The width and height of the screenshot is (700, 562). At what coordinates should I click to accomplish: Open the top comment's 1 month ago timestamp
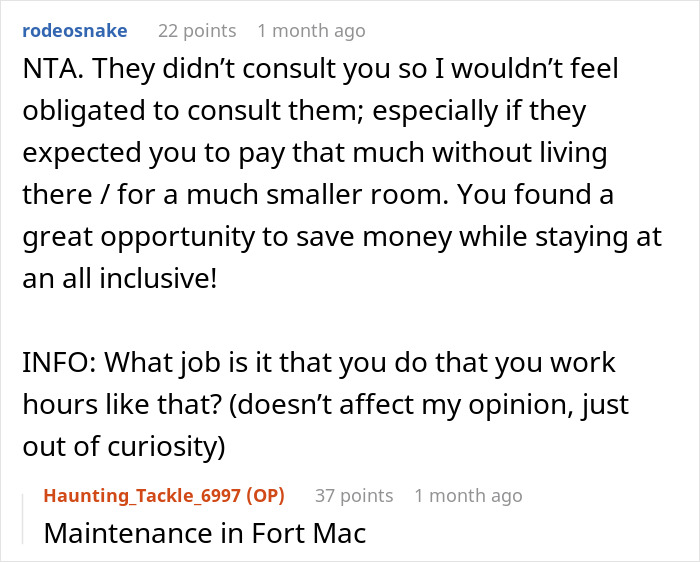click(x=312, y=31)
